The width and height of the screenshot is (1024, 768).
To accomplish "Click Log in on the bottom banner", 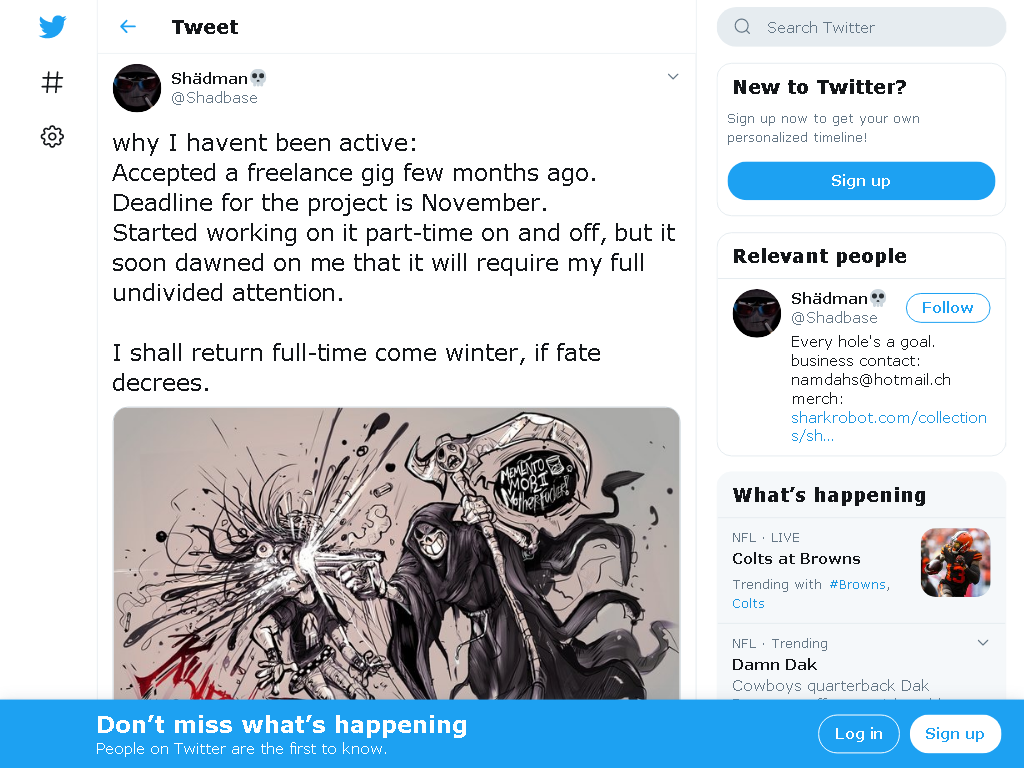I will pyautogui.click(x=859, y=733).
